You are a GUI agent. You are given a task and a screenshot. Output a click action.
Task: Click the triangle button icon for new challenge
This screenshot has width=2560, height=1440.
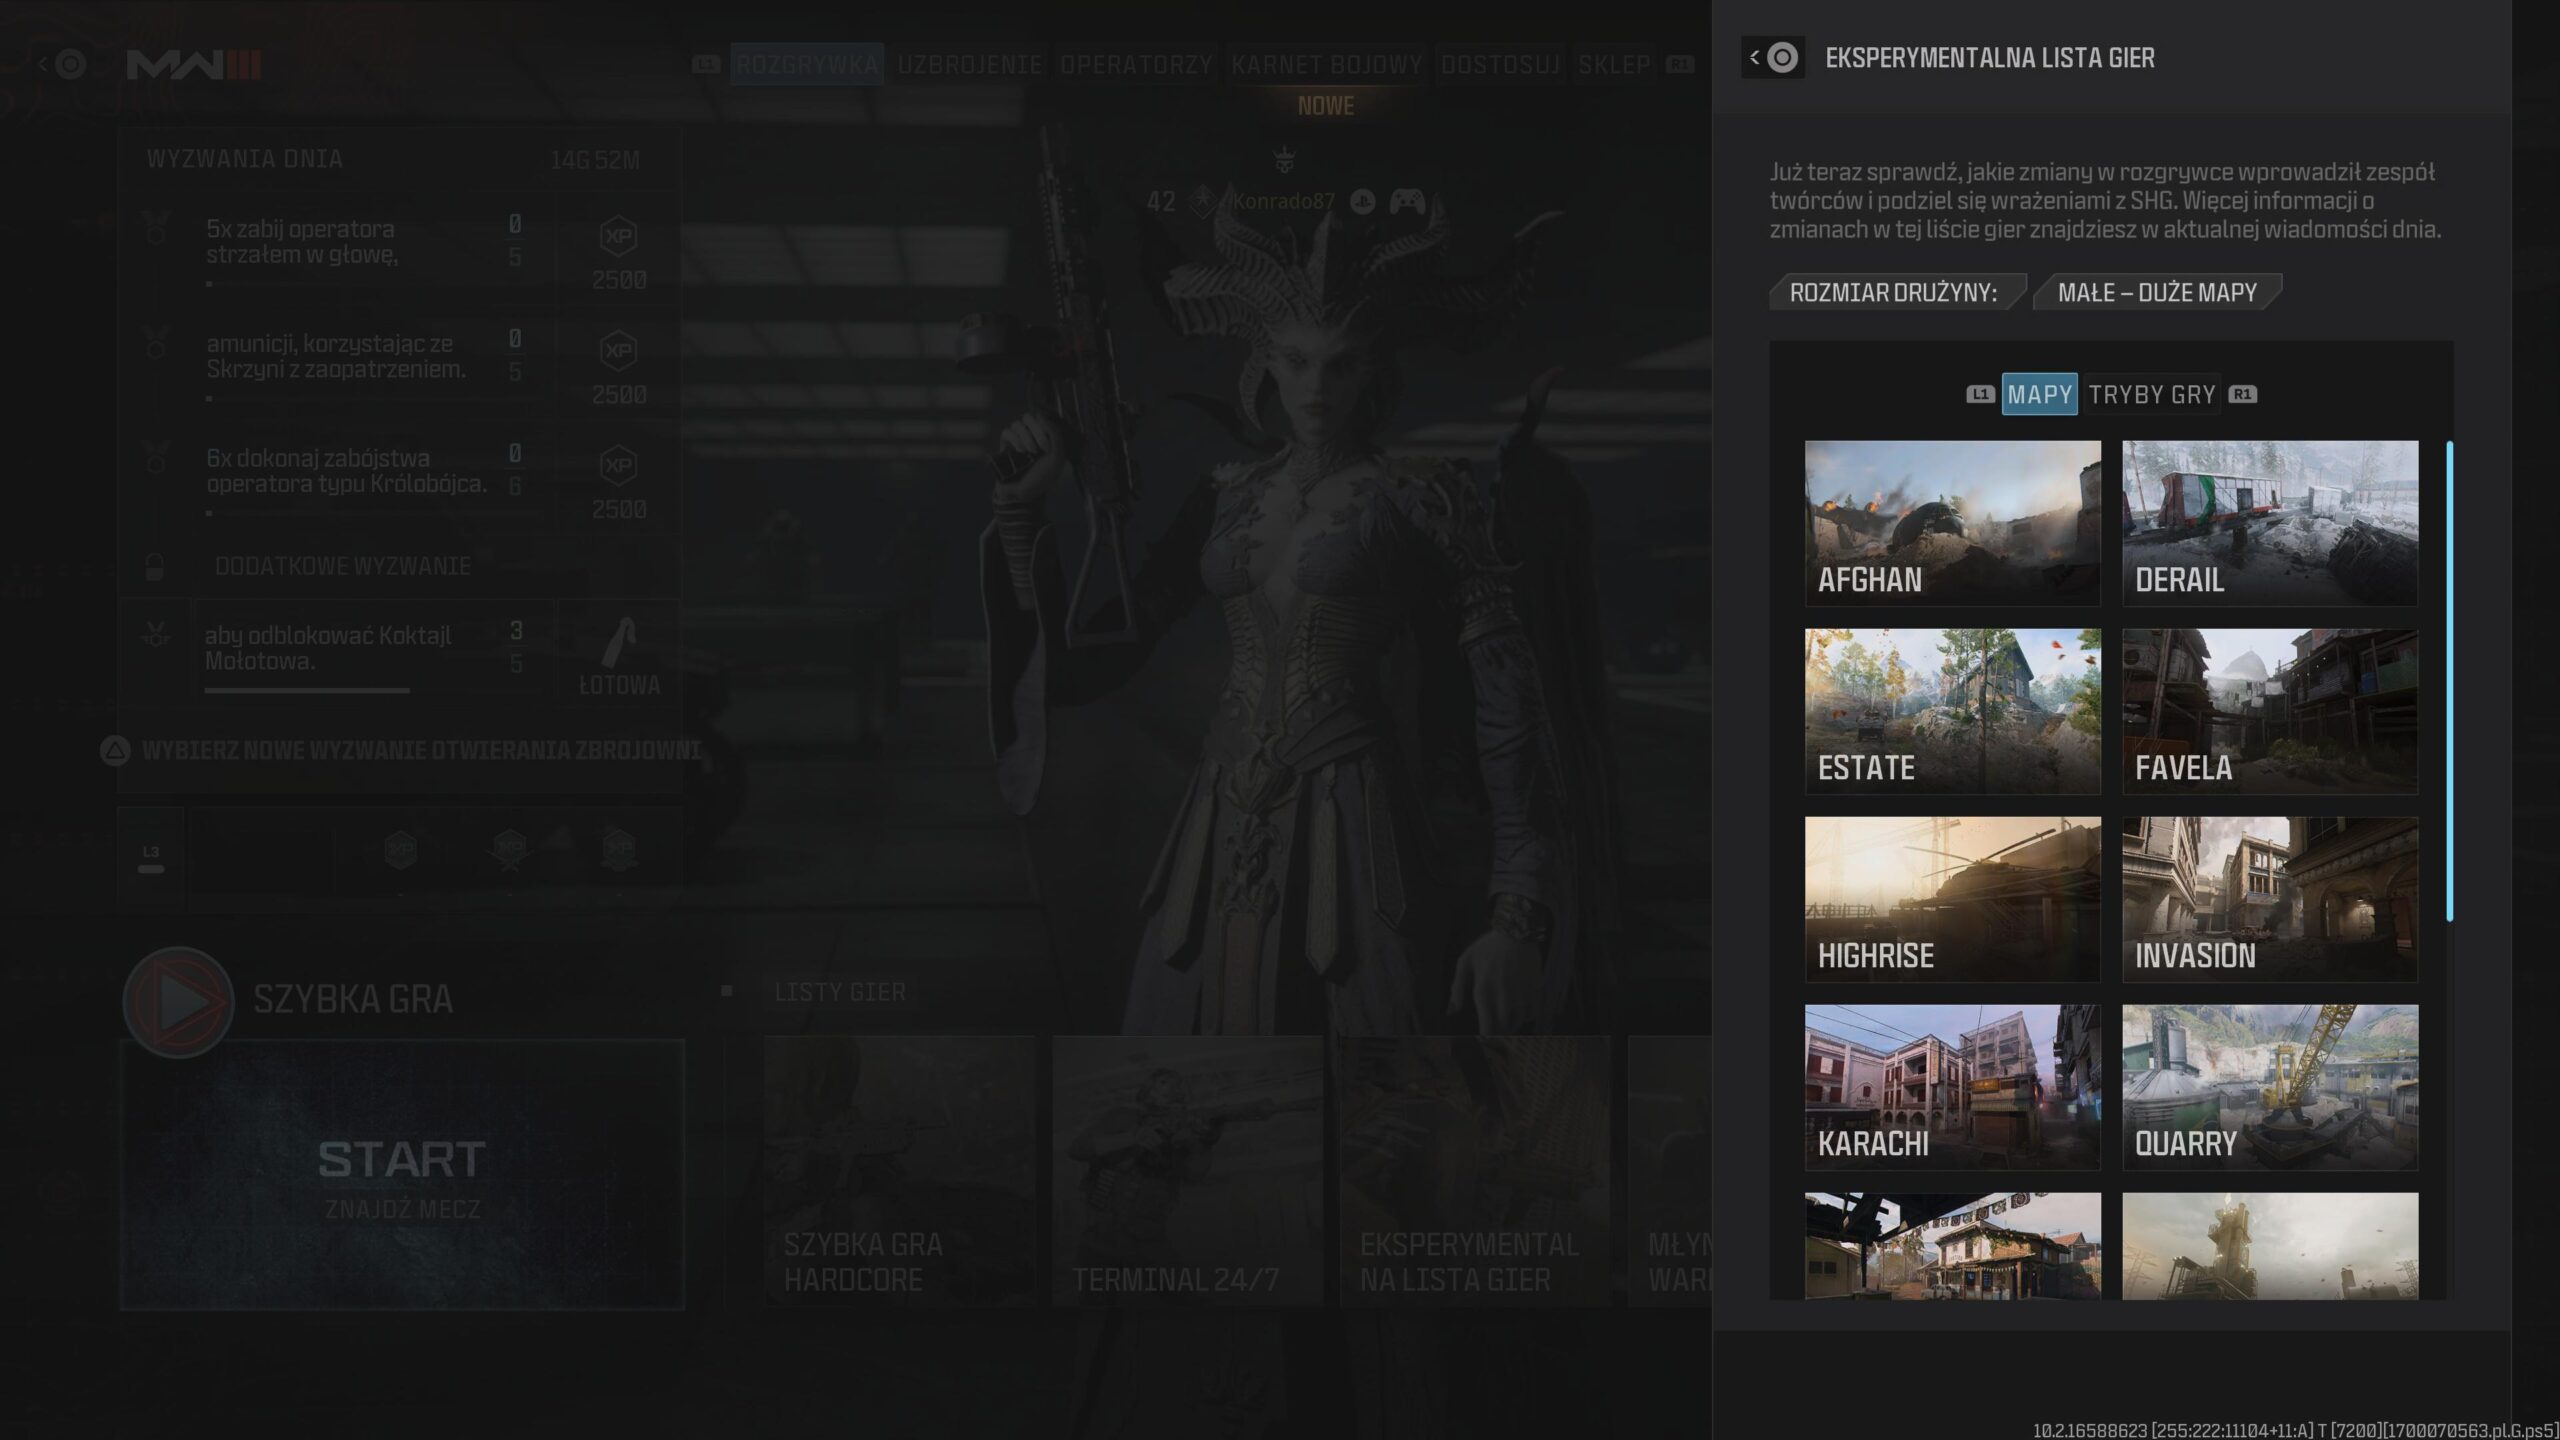click(116, 751)
